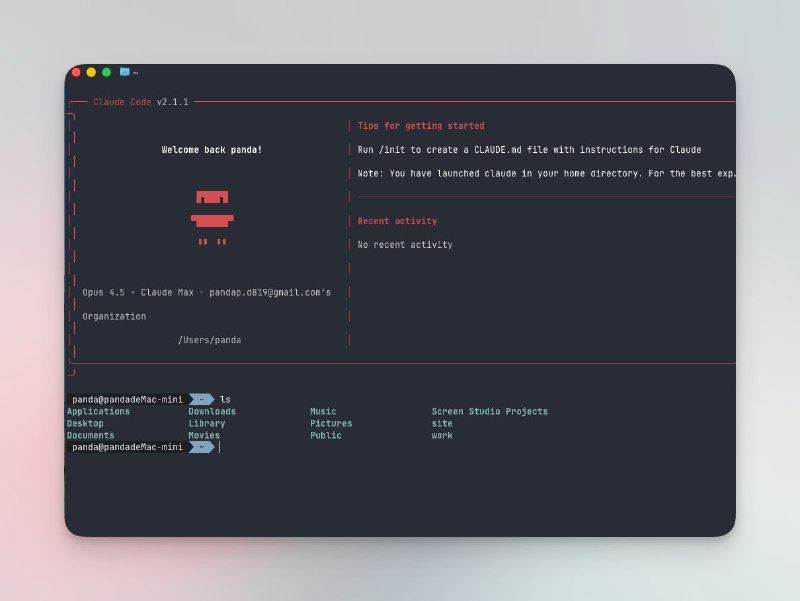Click the Pictures directory entry

(331, 423)
